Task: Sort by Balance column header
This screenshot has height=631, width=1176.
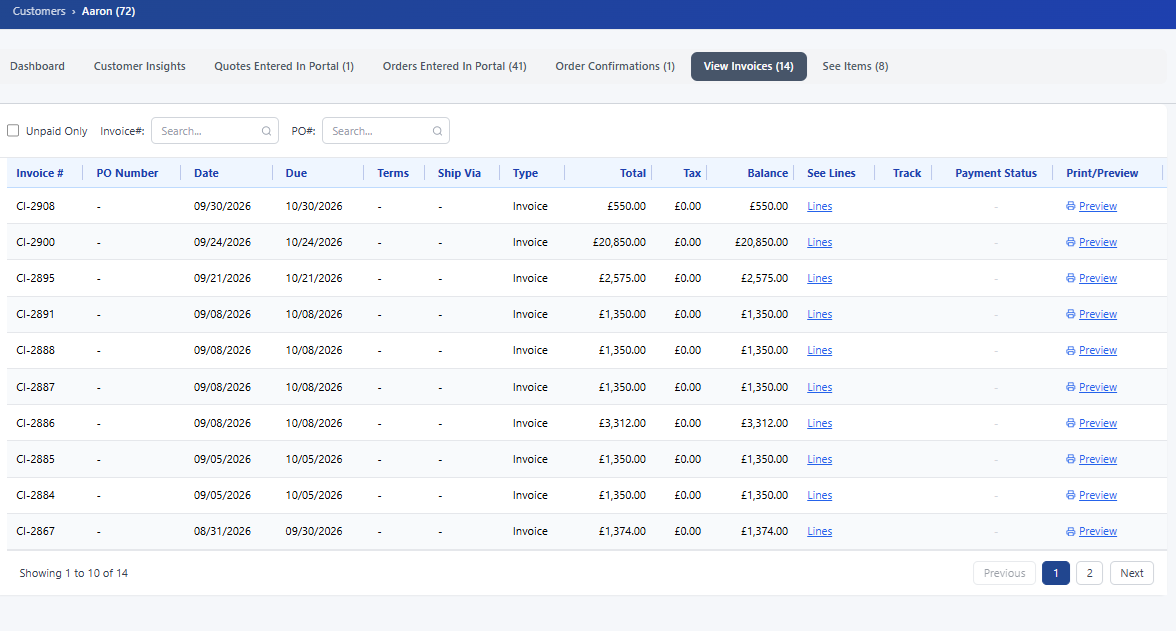Action: tap(767, 173)
